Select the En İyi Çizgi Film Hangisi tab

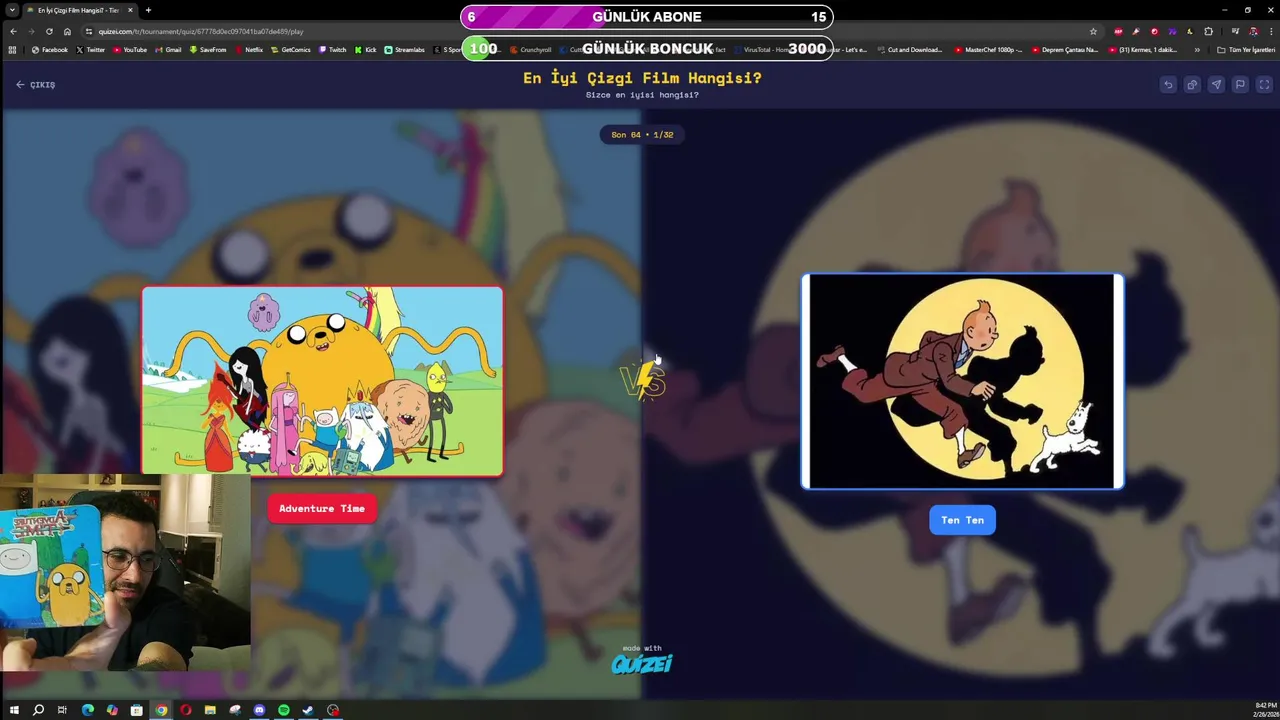(x=78, y=10)
